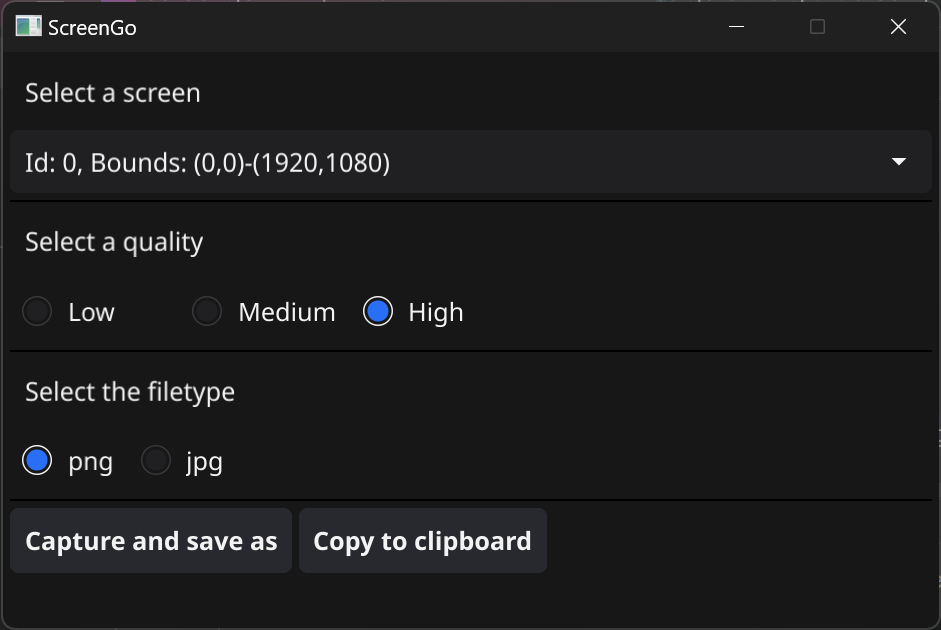Click the 'Select the filetype' heading
Viewport: 941px width, 630px height.
coord(130,392)
